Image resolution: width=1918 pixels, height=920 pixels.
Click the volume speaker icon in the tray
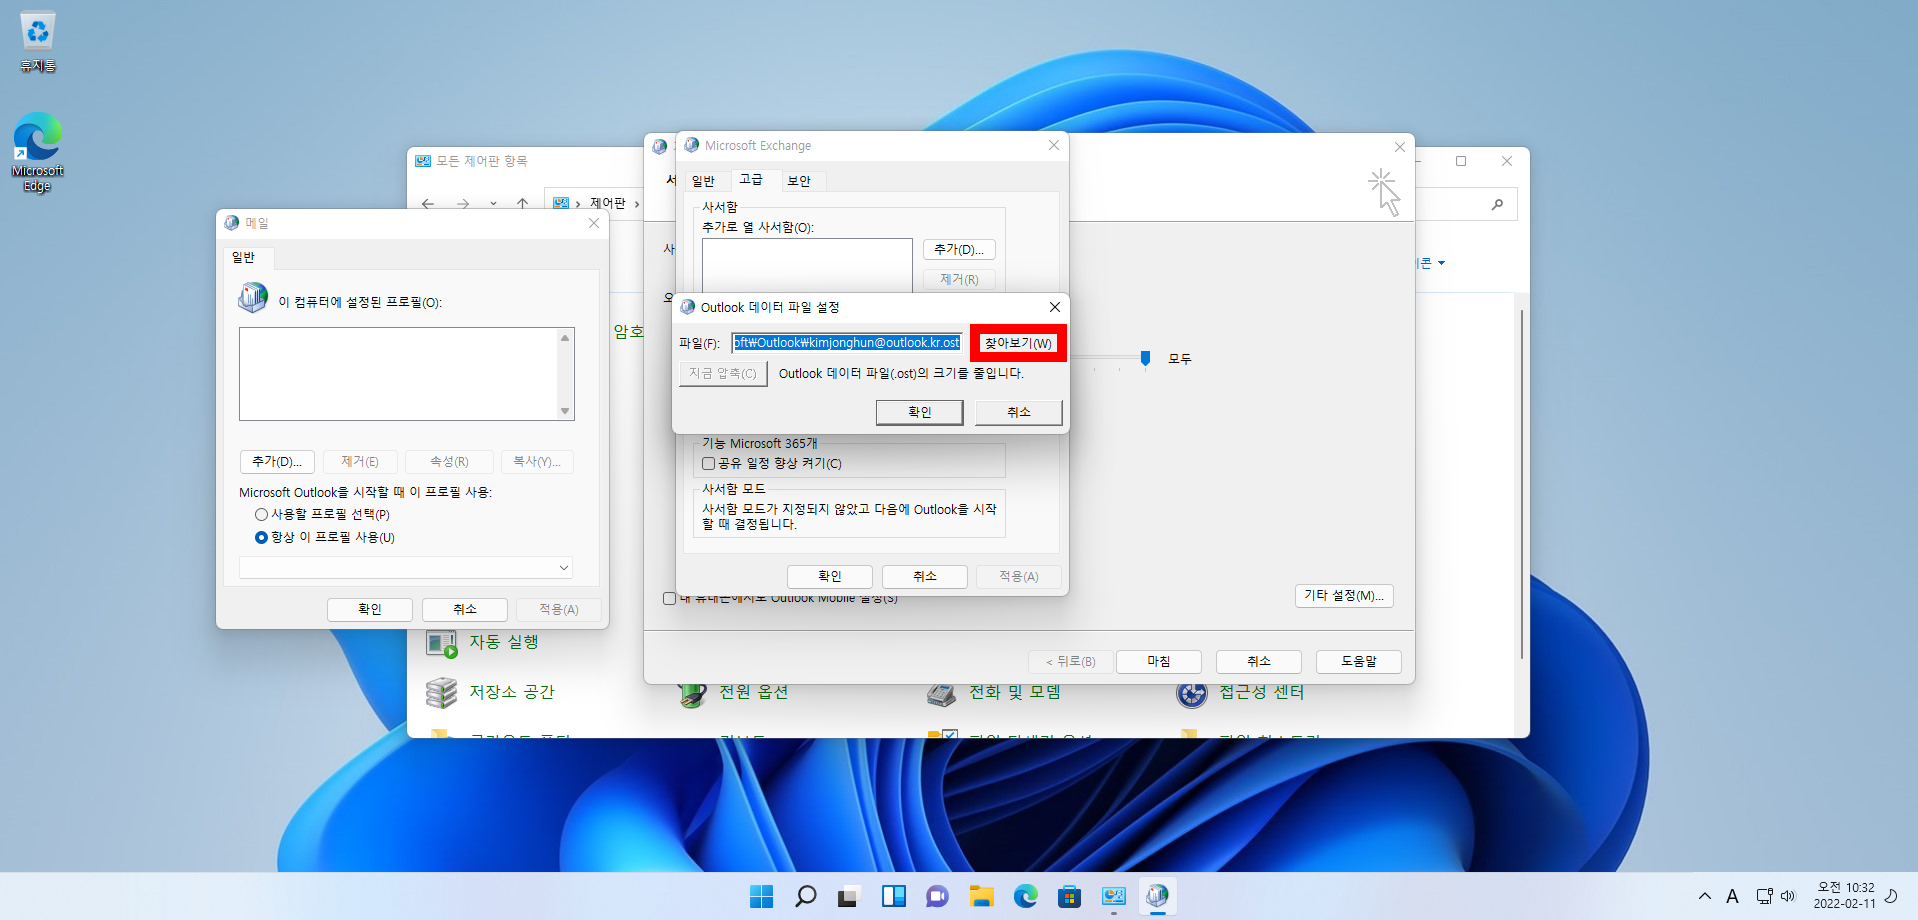click(x=1788, y=896)
